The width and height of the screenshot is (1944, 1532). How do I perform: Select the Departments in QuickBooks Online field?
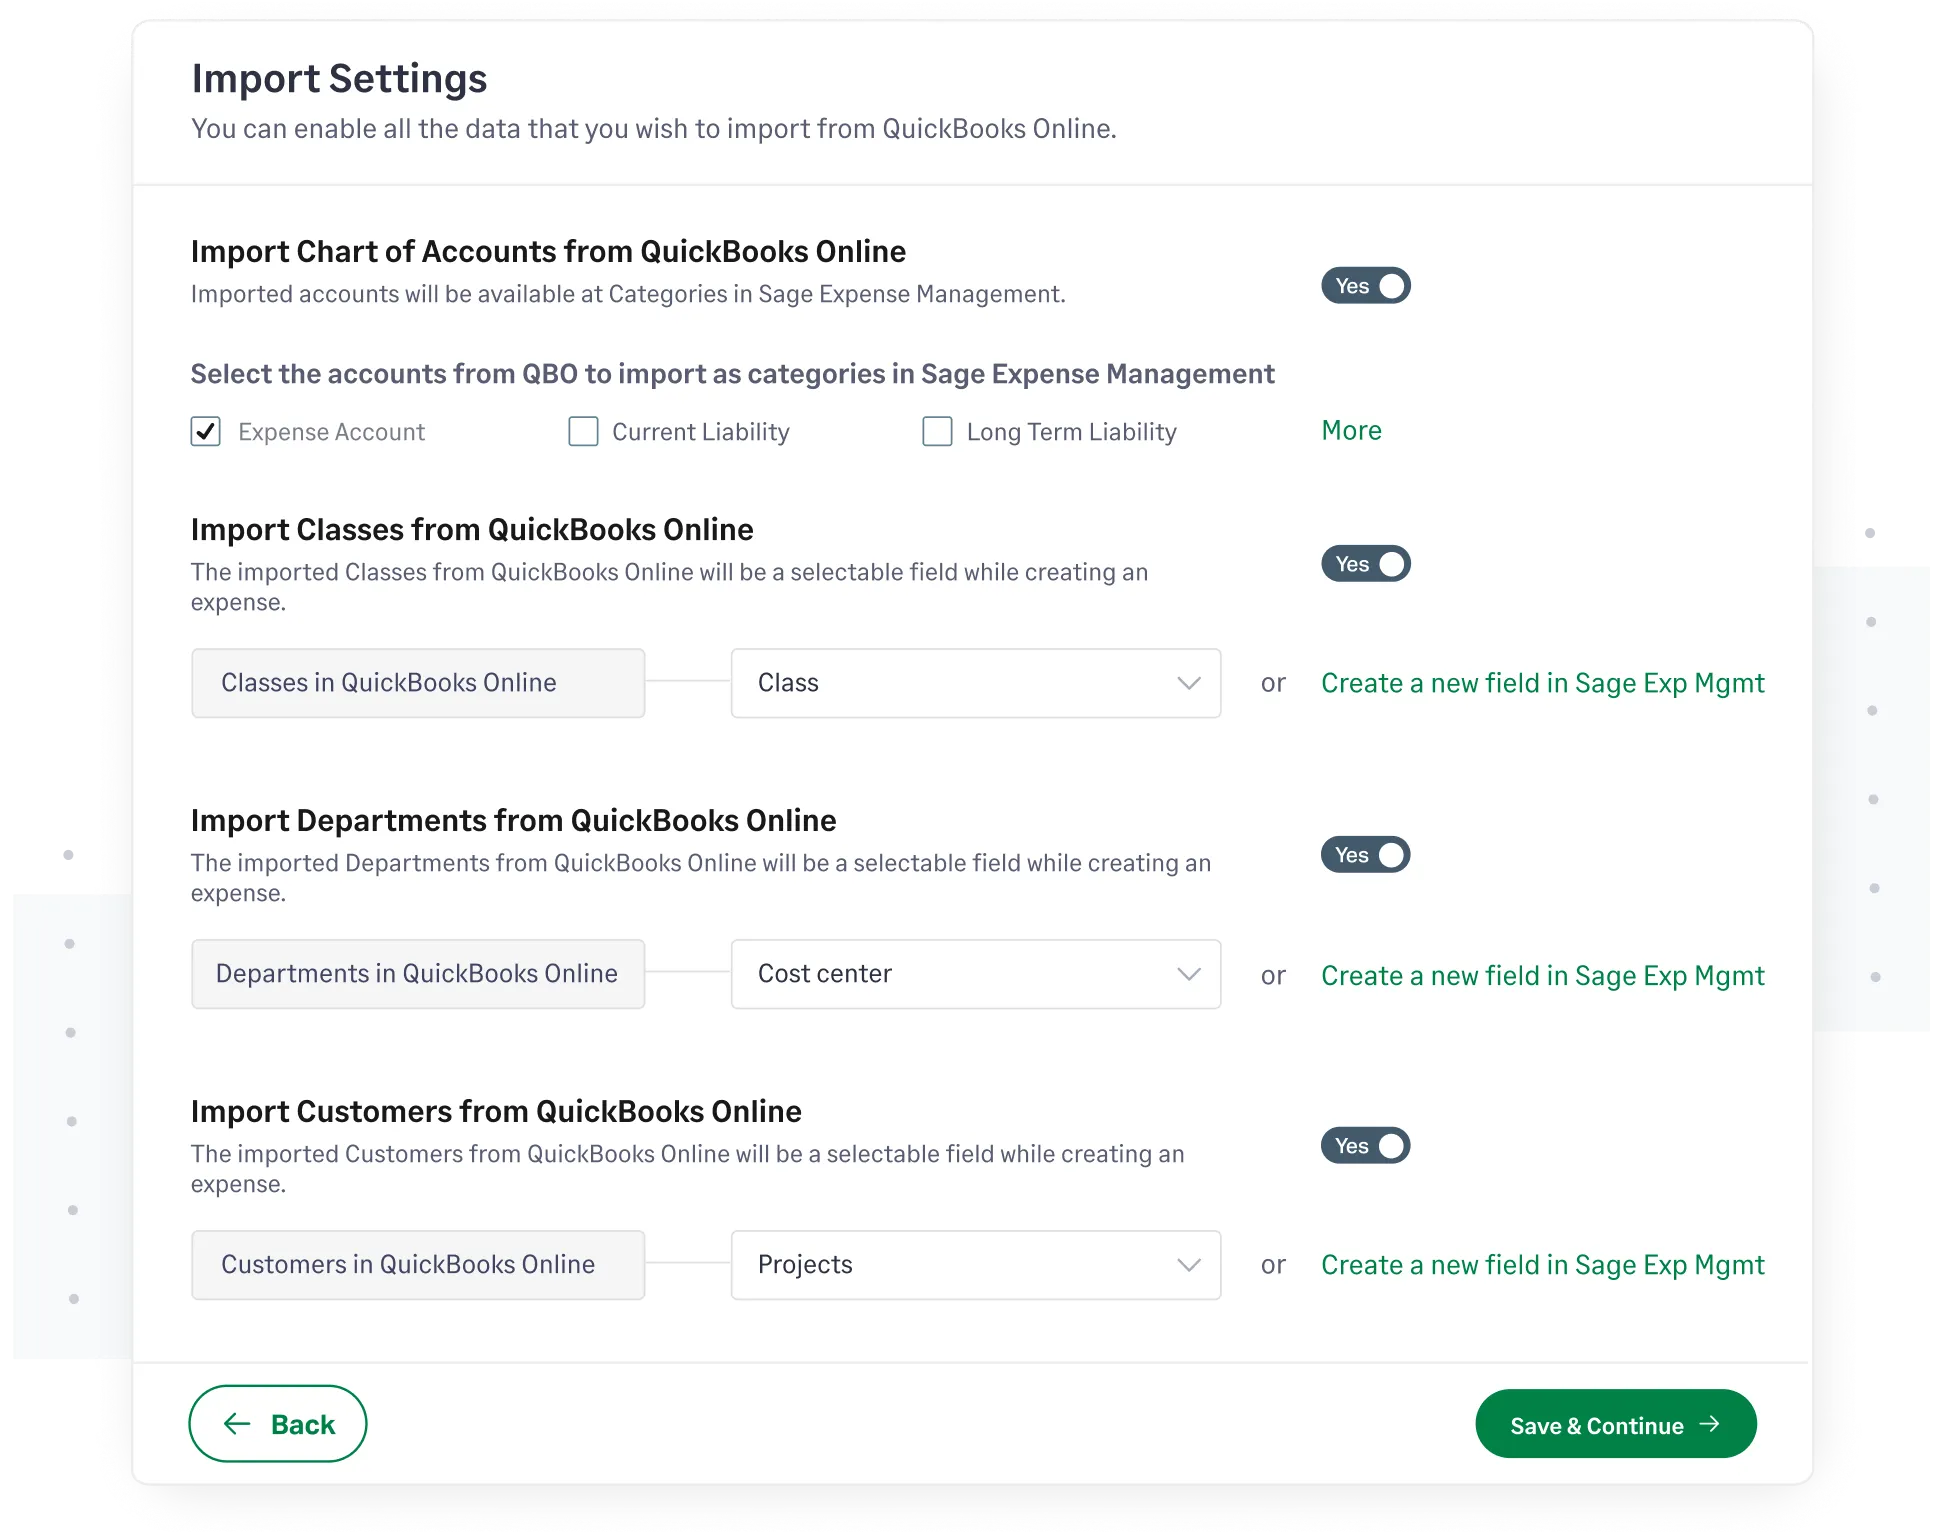pyautogui.click(x=417, y=974)
